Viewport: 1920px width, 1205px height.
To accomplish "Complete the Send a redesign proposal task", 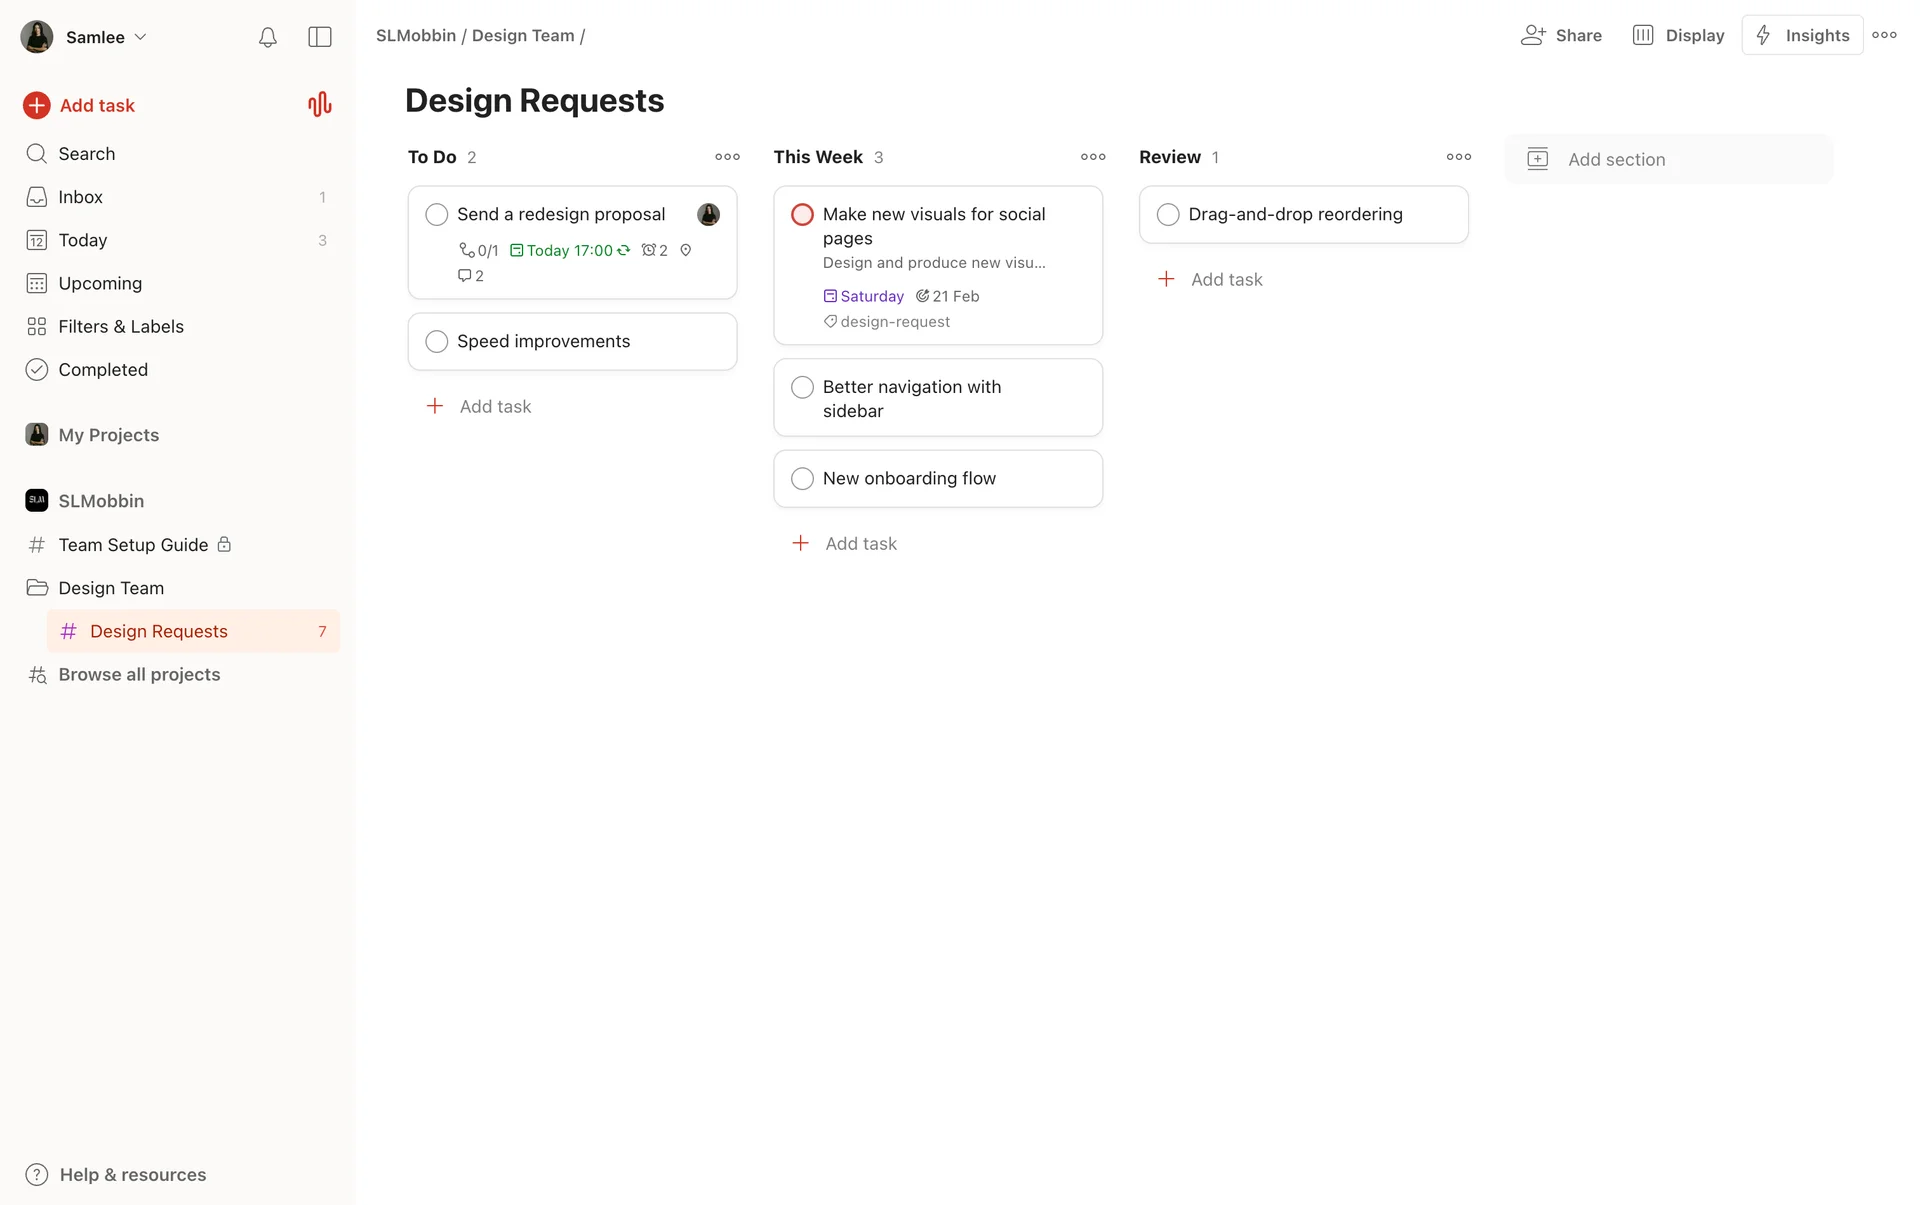I will pos(437,215).
